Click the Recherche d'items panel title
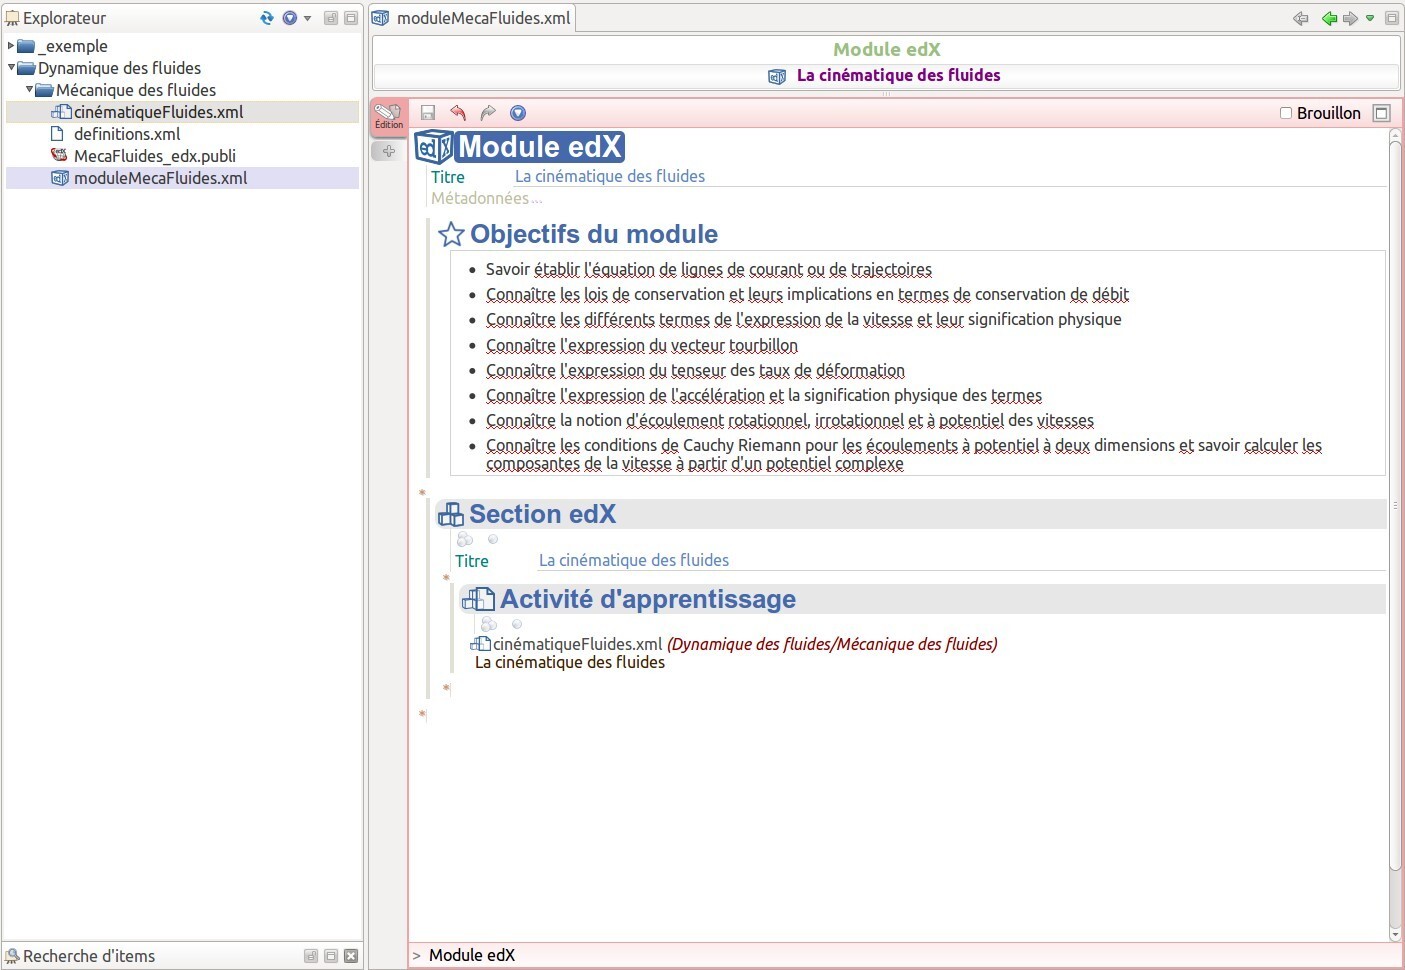Image resolution: width=1405 pixels, height=970 pixels. click(89, 956)
